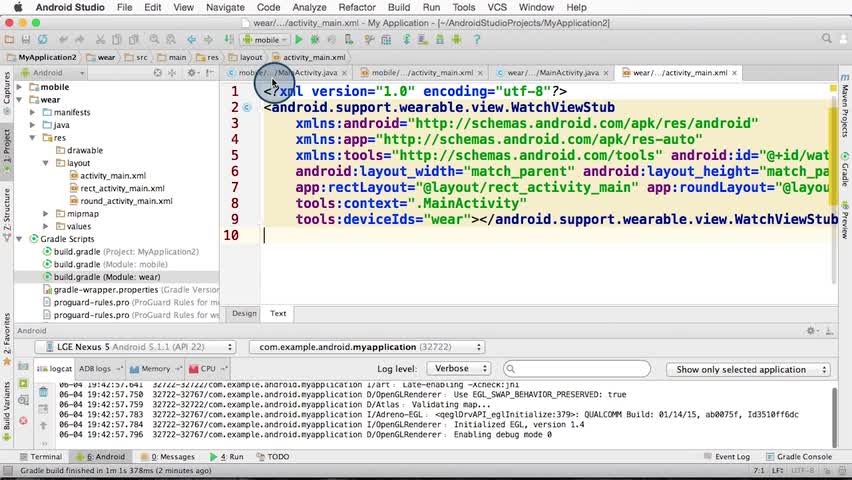
Task: Switch to the Design view tab
Action: click(244, 314)
